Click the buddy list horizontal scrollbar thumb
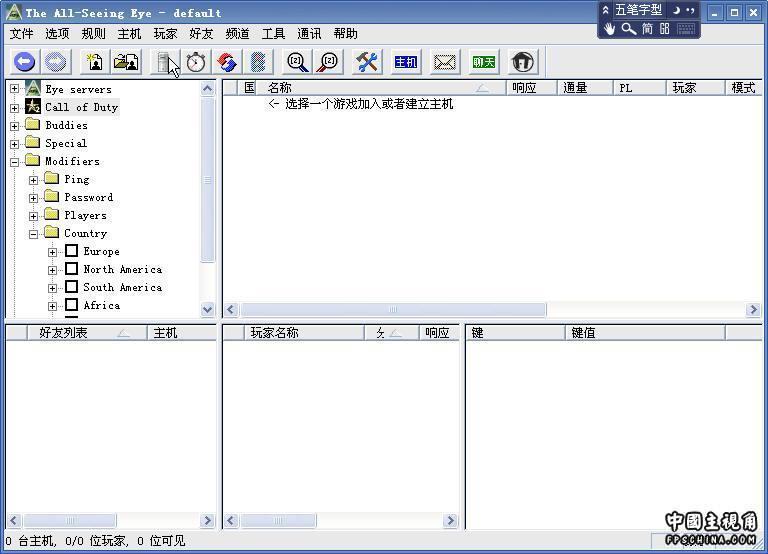This screenshot has width=768, height=554. click(70, 520)
